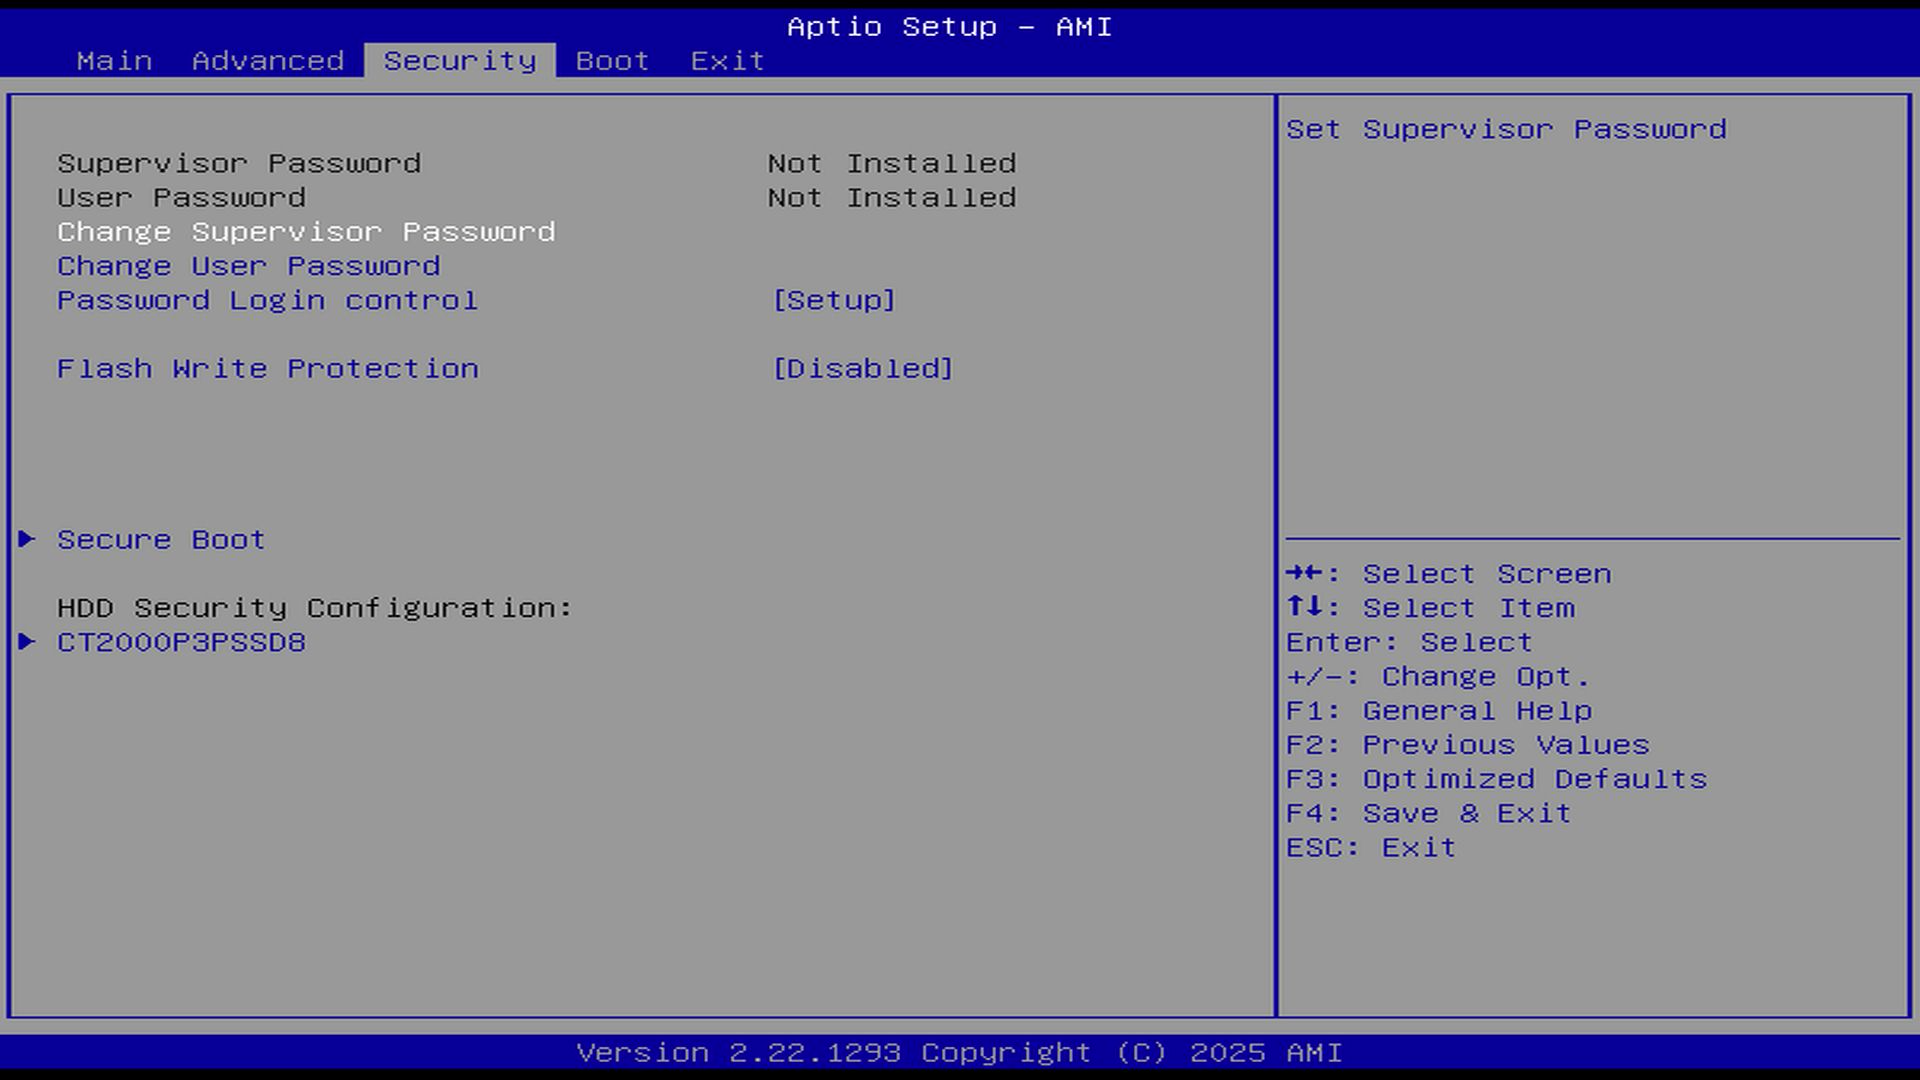
Task: Open Password Login control [Setup] value
Action: [x=833, y=300]
